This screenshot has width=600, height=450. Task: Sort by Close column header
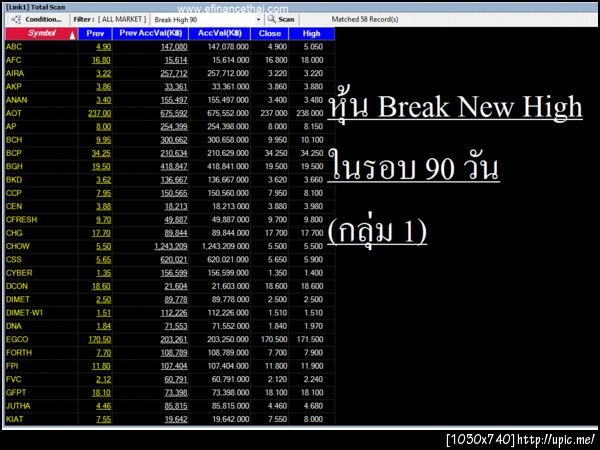(x=270, y=34)
